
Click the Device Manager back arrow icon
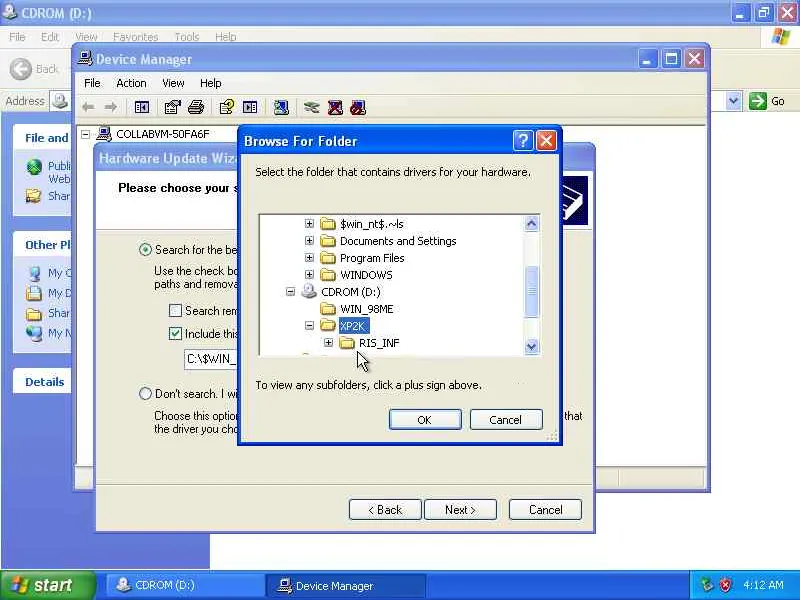click(x=88, y=107)
